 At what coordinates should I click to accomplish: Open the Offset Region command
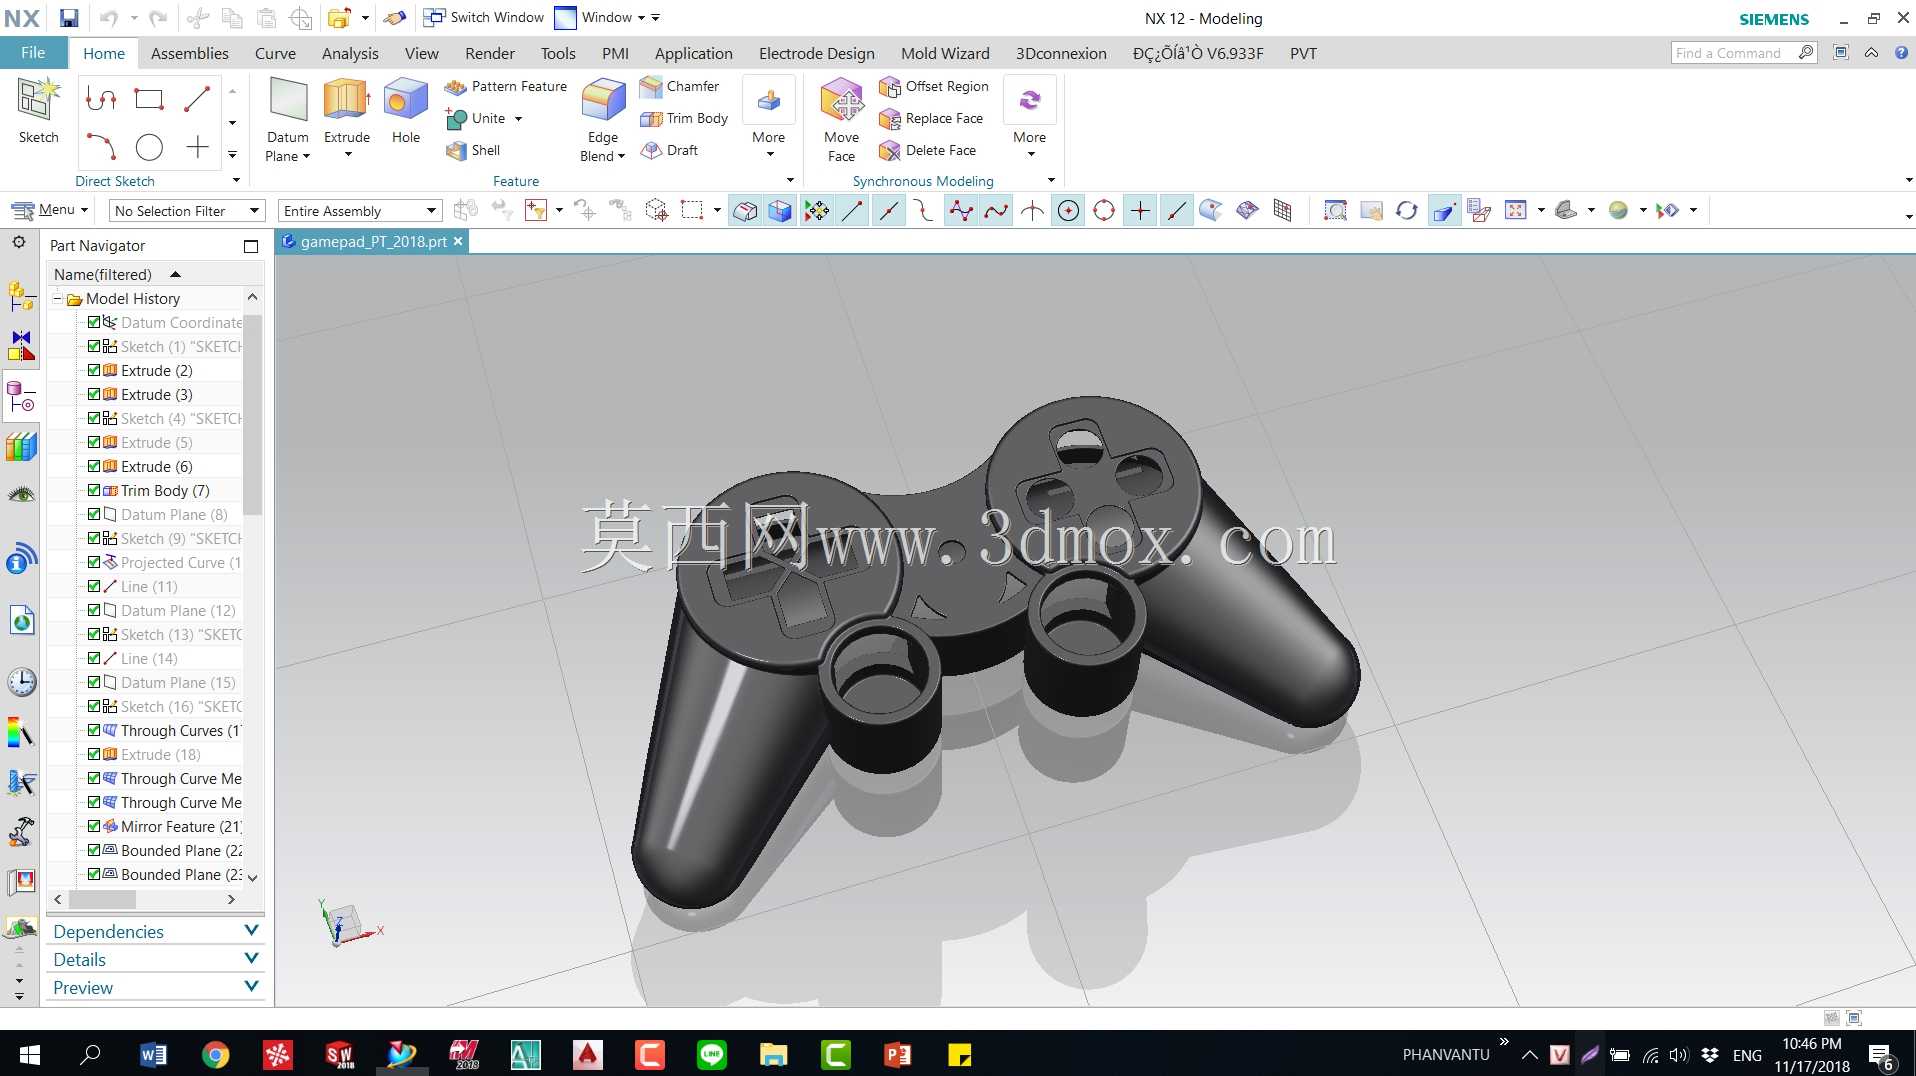[934, 87]
